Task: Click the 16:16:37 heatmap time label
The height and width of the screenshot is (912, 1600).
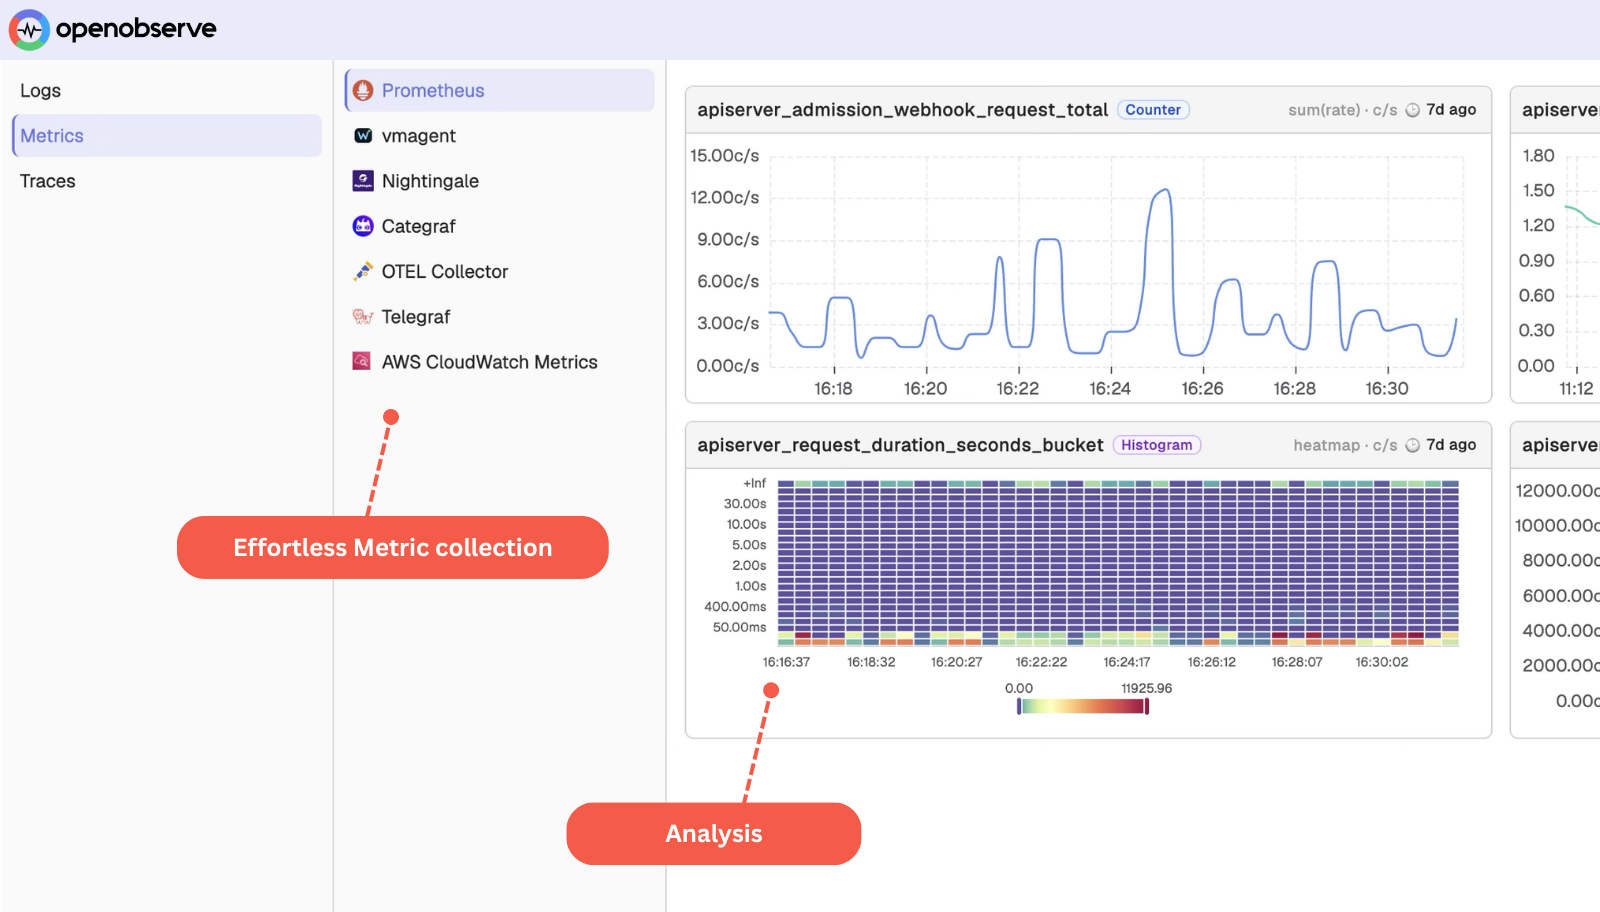Action: 786,662
